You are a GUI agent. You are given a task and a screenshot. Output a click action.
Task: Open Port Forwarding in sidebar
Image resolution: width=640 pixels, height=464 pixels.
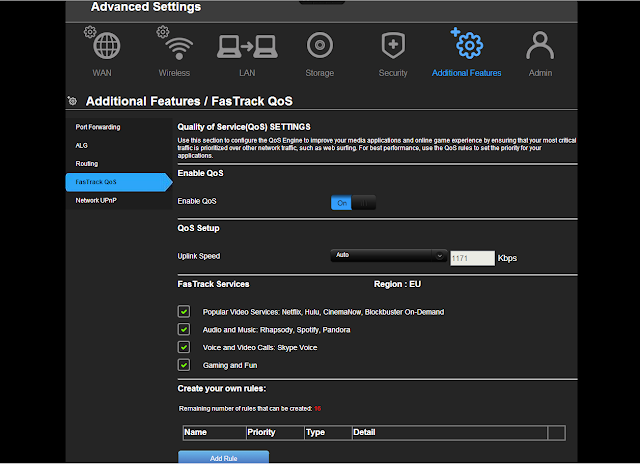(96, 127)
